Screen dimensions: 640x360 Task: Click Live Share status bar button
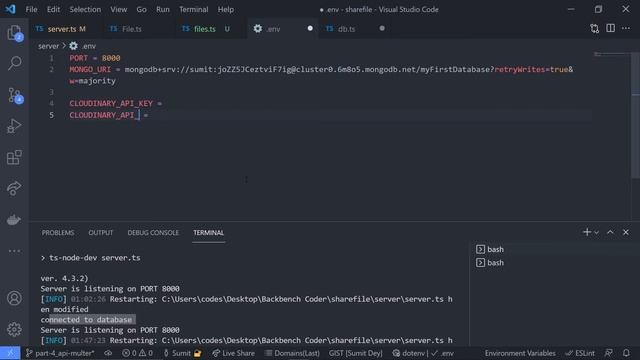click(233, 353)
